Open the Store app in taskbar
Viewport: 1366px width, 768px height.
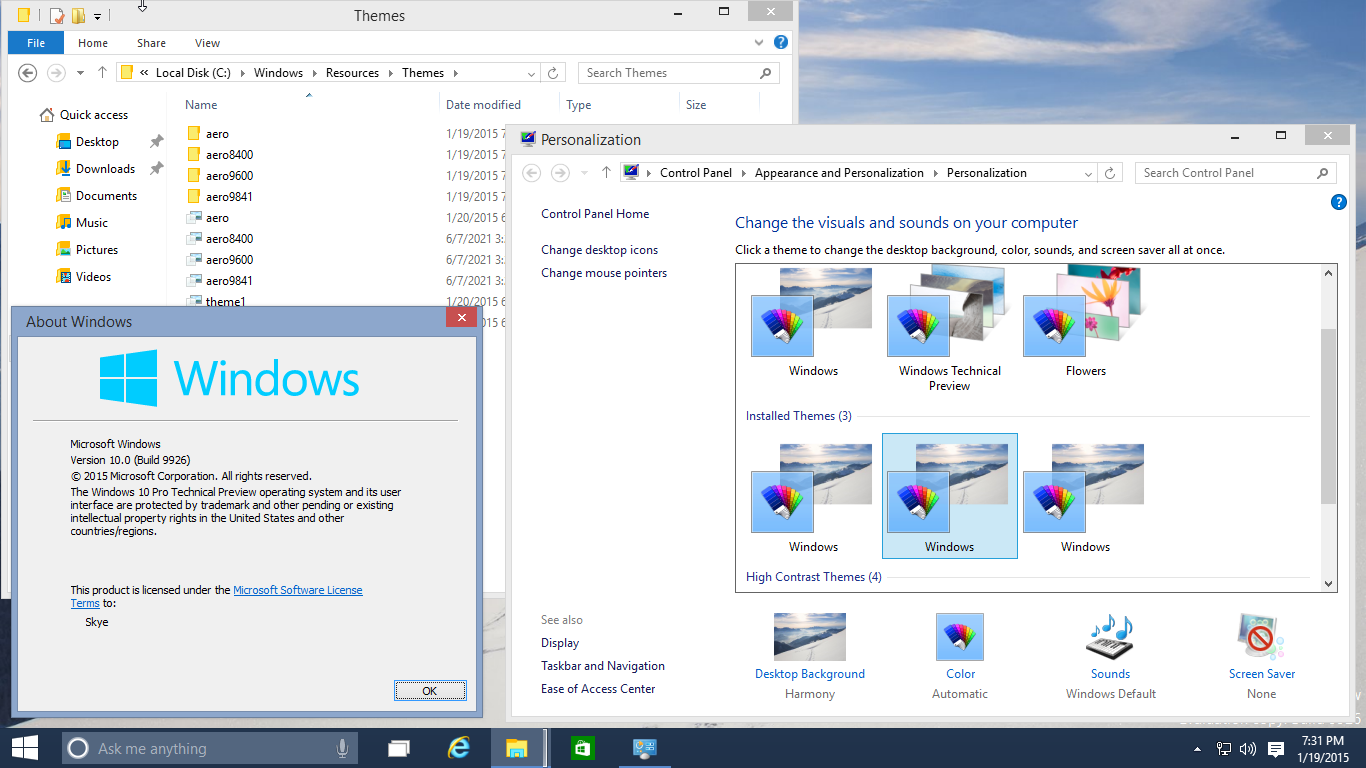pos(582,748)
